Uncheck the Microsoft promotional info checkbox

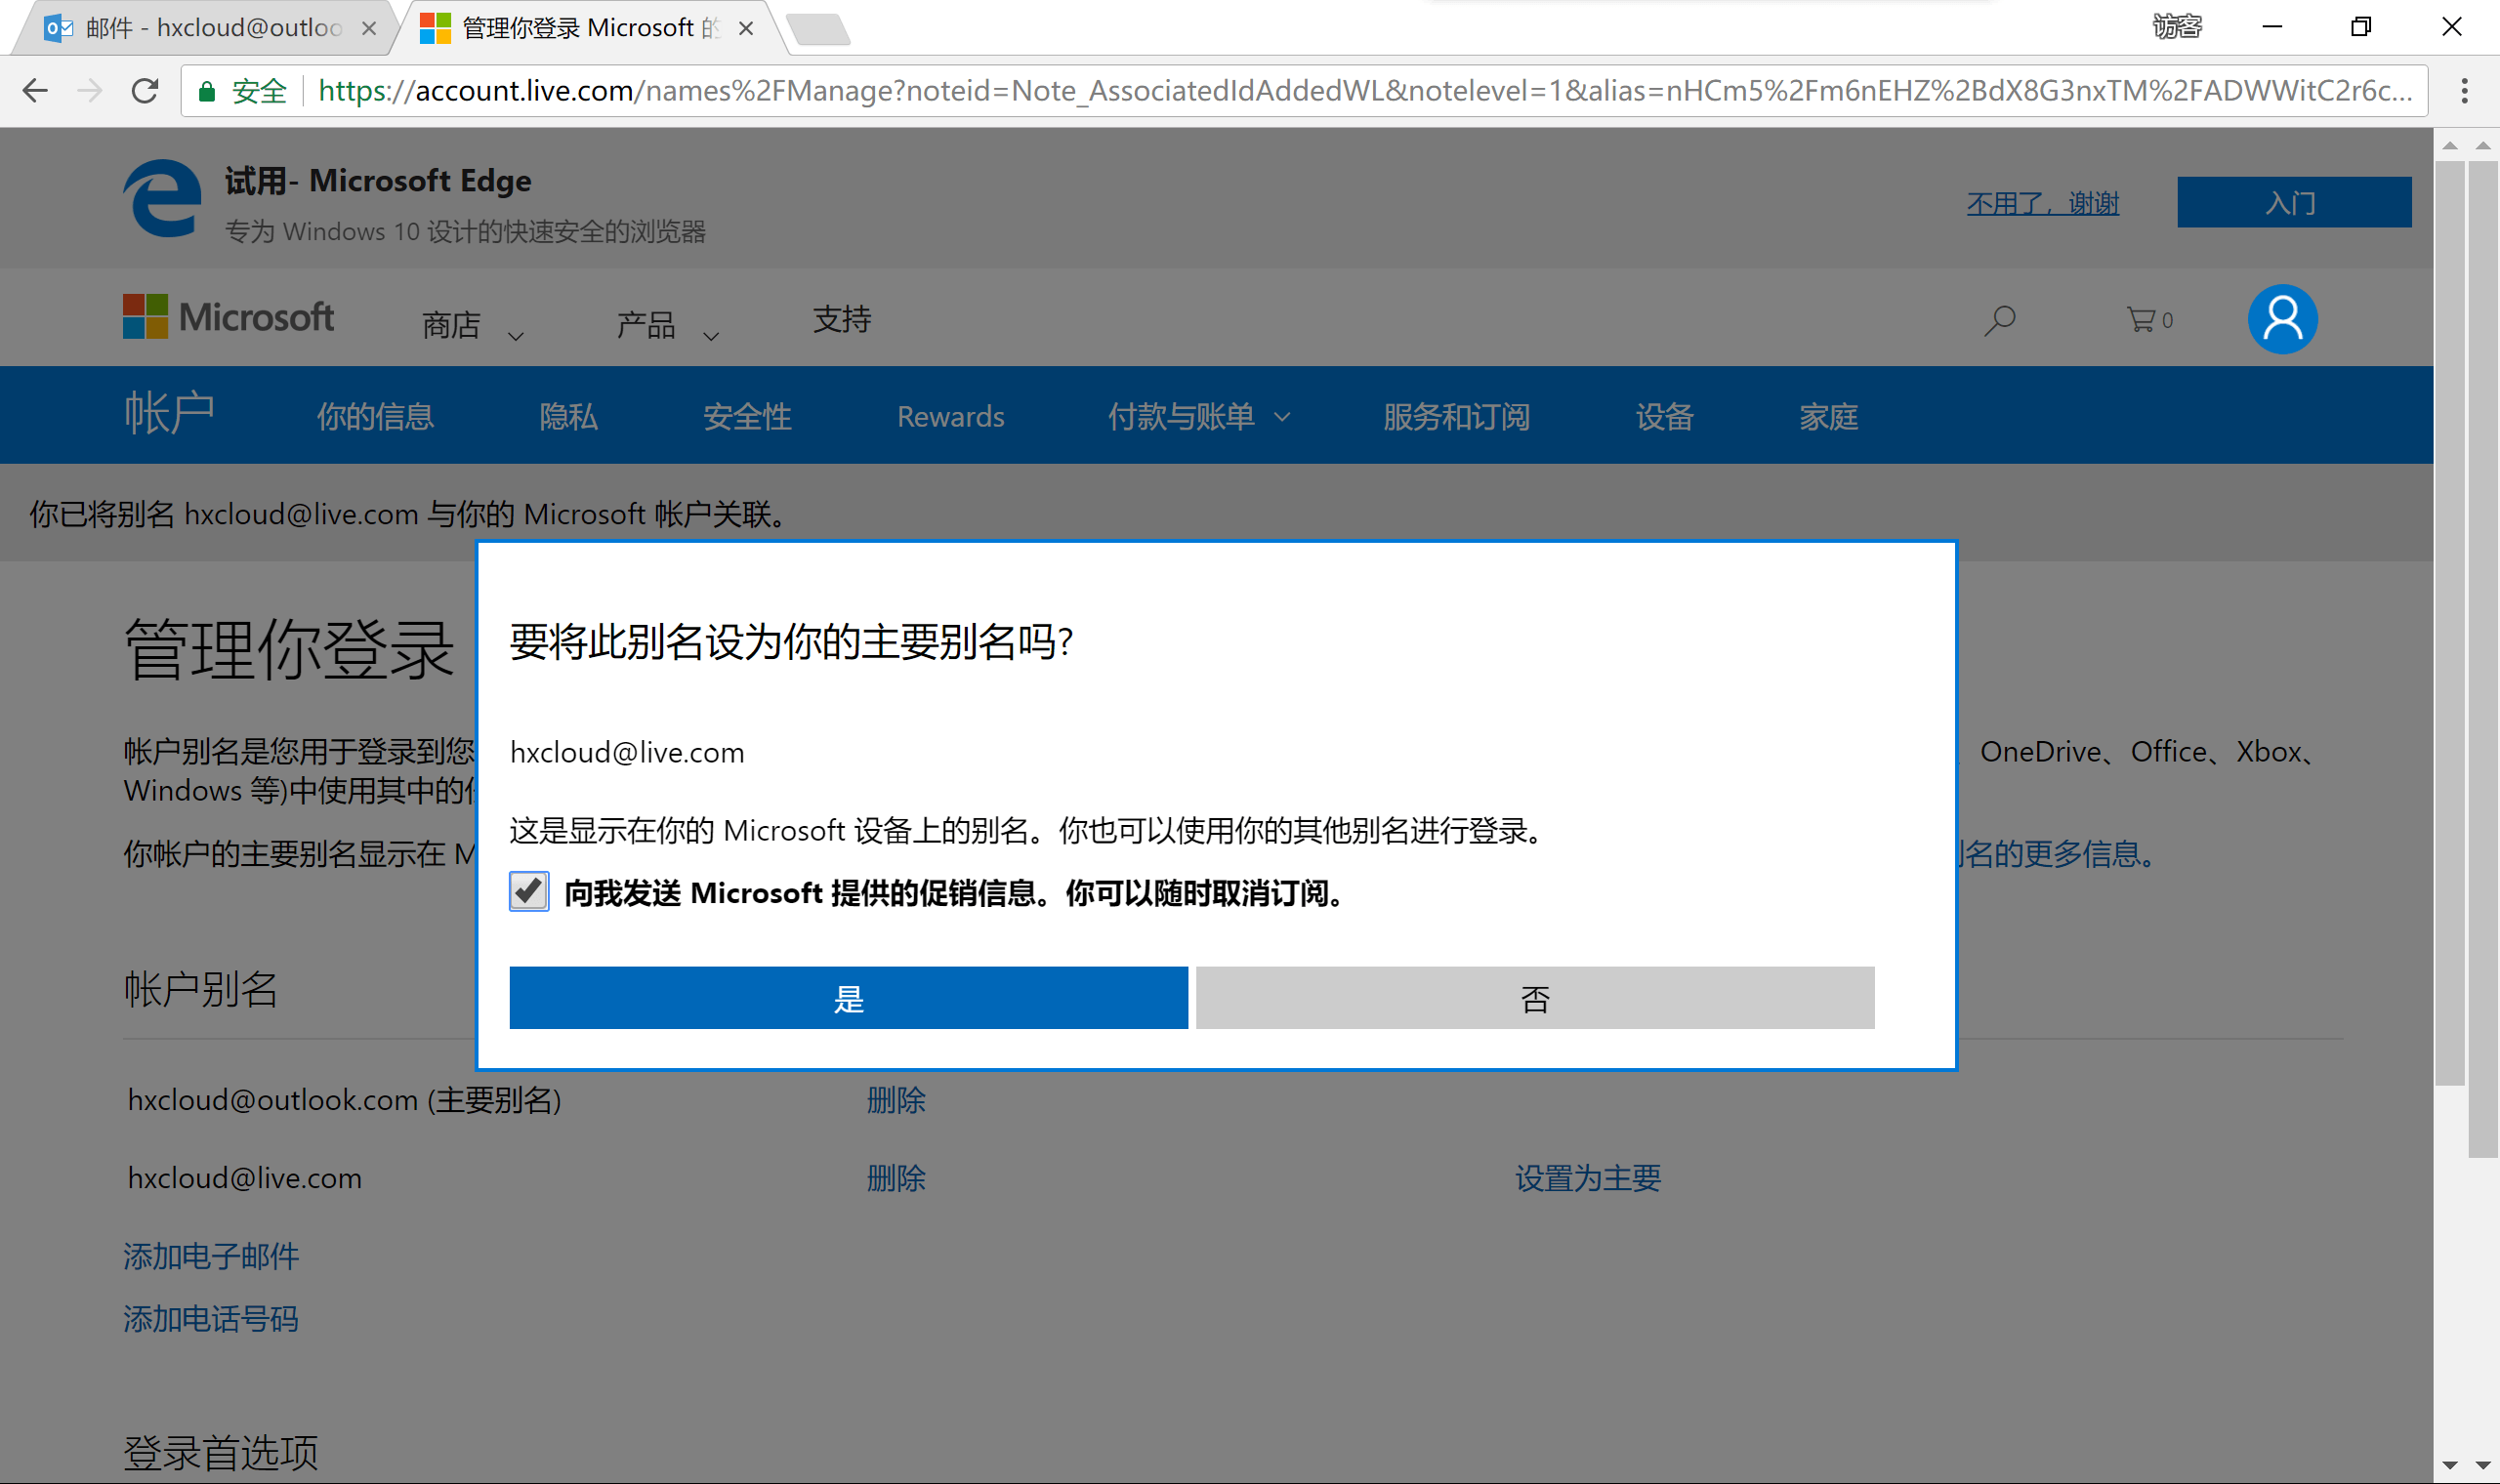pos(529,891)
